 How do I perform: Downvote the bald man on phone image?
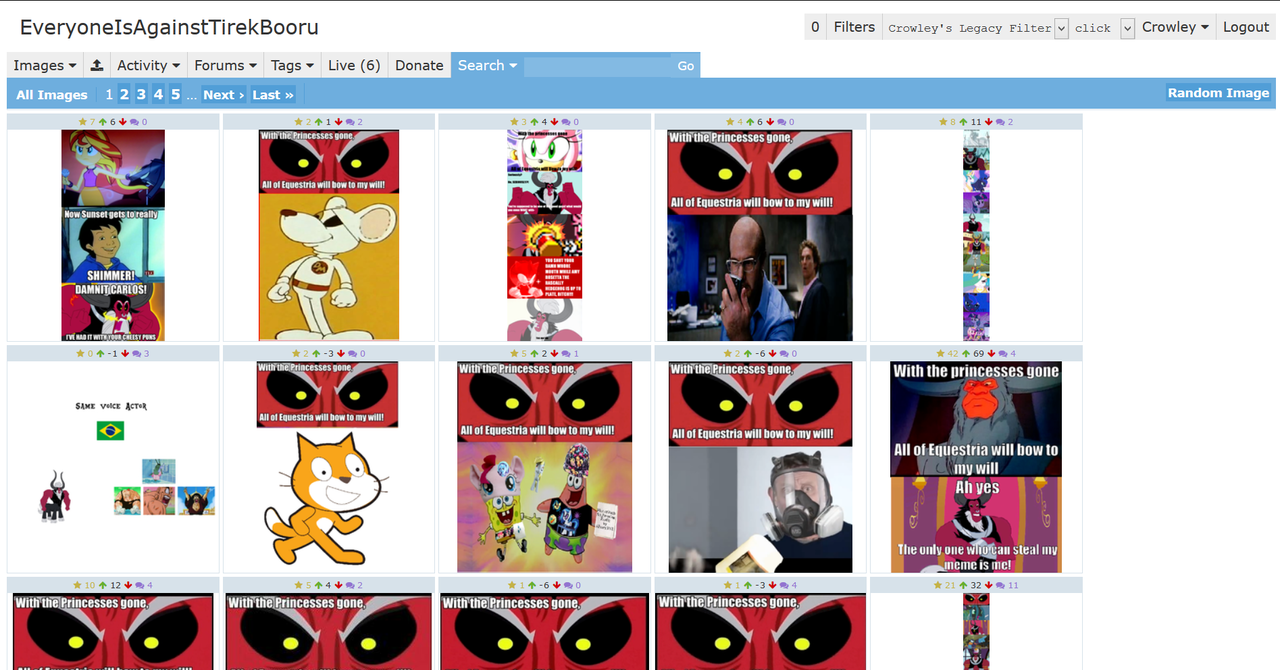[x=771, y=122]
